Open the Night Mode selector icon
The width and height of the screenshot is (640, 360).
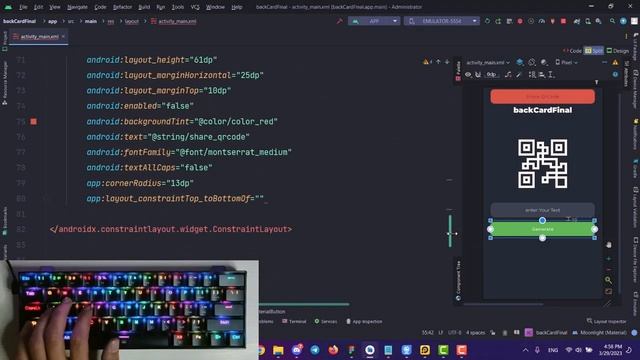pos(544,62)
